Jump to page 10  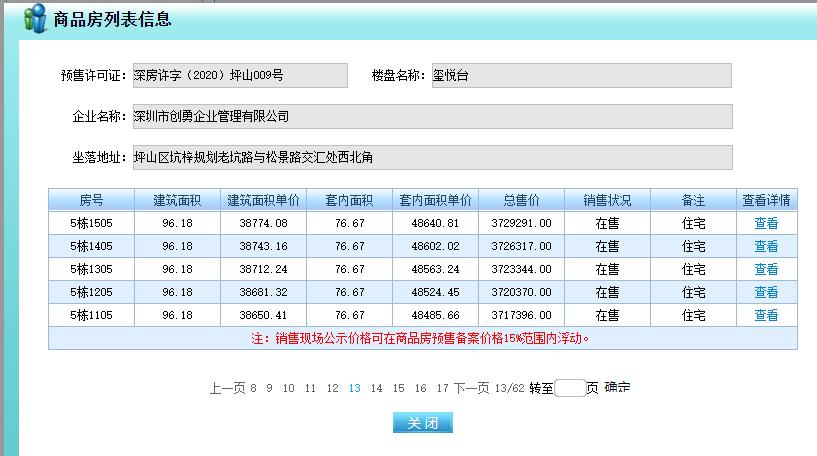click(289, 388)
